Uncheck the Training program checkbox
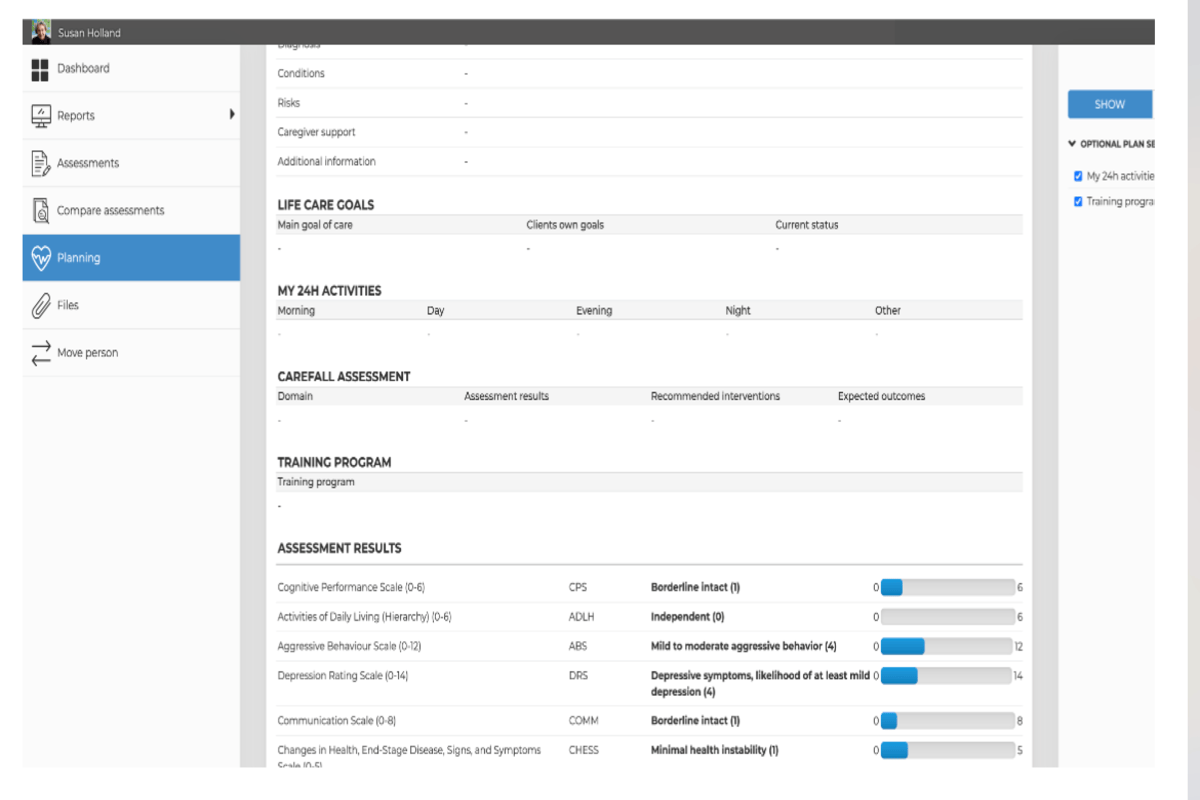Image resolution: width=1200 pixels, height=800 pixels. click(x=1078, y=201)
